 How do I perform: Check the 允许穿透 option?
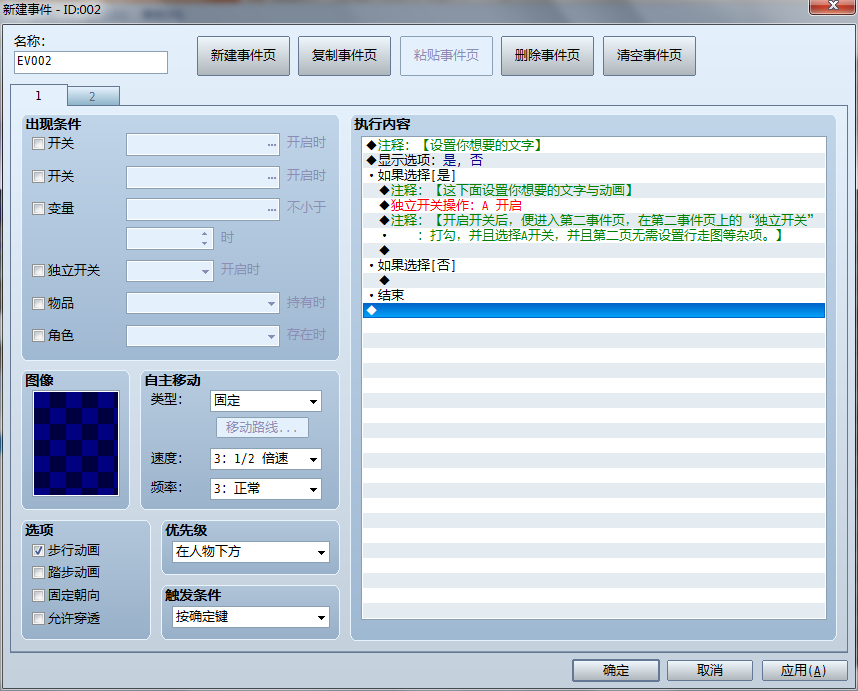pos(38,618)
